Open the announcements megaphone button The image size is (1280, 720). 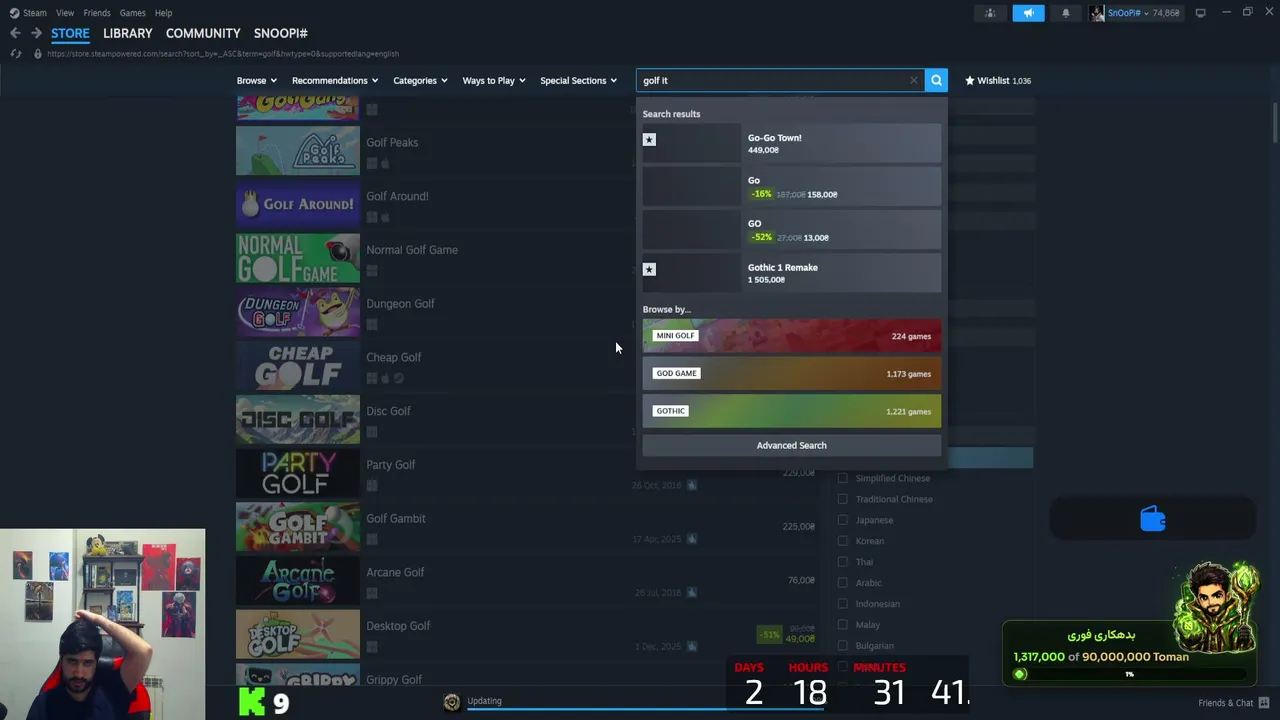click(x=1028, y=13)
